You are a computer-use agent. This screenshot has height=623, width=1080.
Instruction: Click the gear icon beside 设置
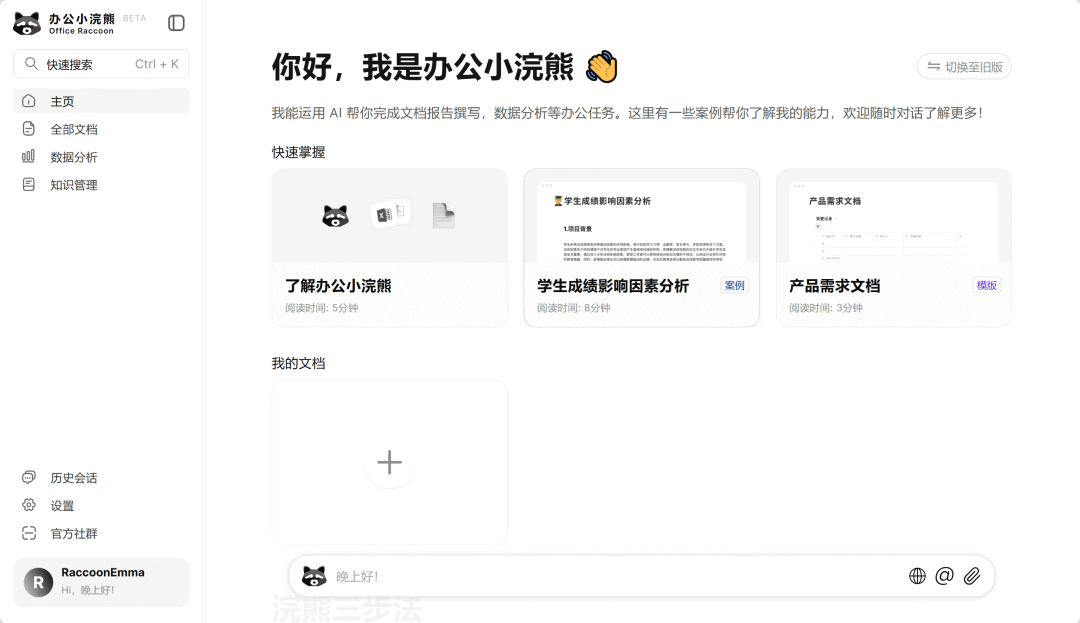29,505
